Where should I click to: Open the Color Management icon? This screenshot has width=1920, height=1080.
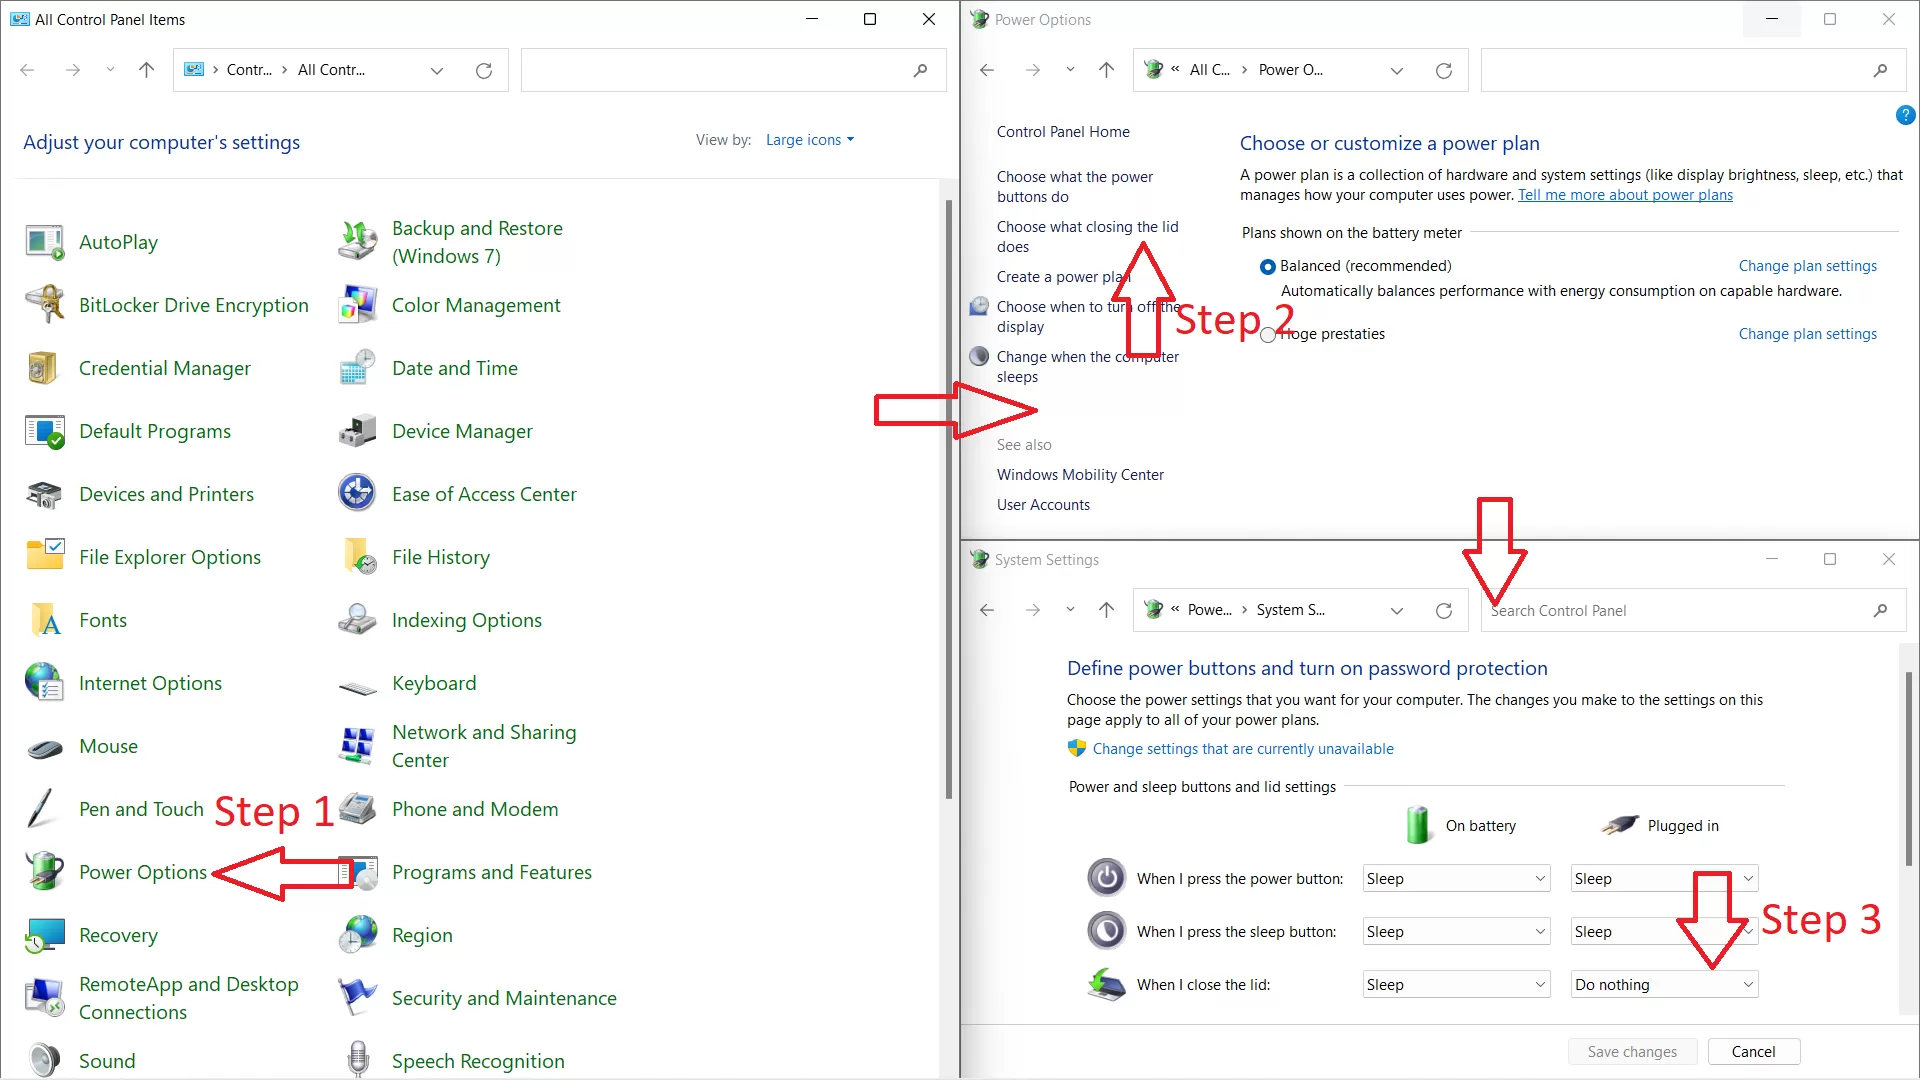[358, 305]
